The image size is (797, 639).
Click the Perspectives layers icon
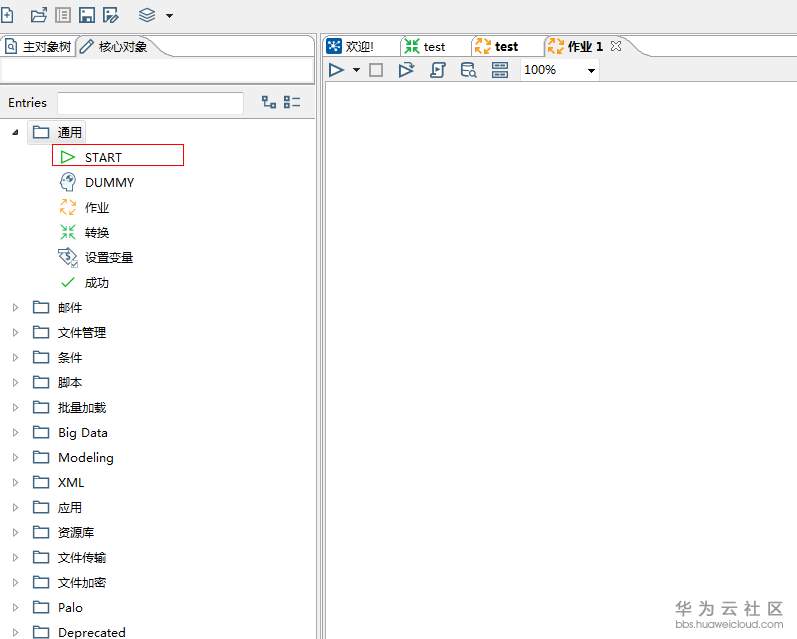[147, 15]
